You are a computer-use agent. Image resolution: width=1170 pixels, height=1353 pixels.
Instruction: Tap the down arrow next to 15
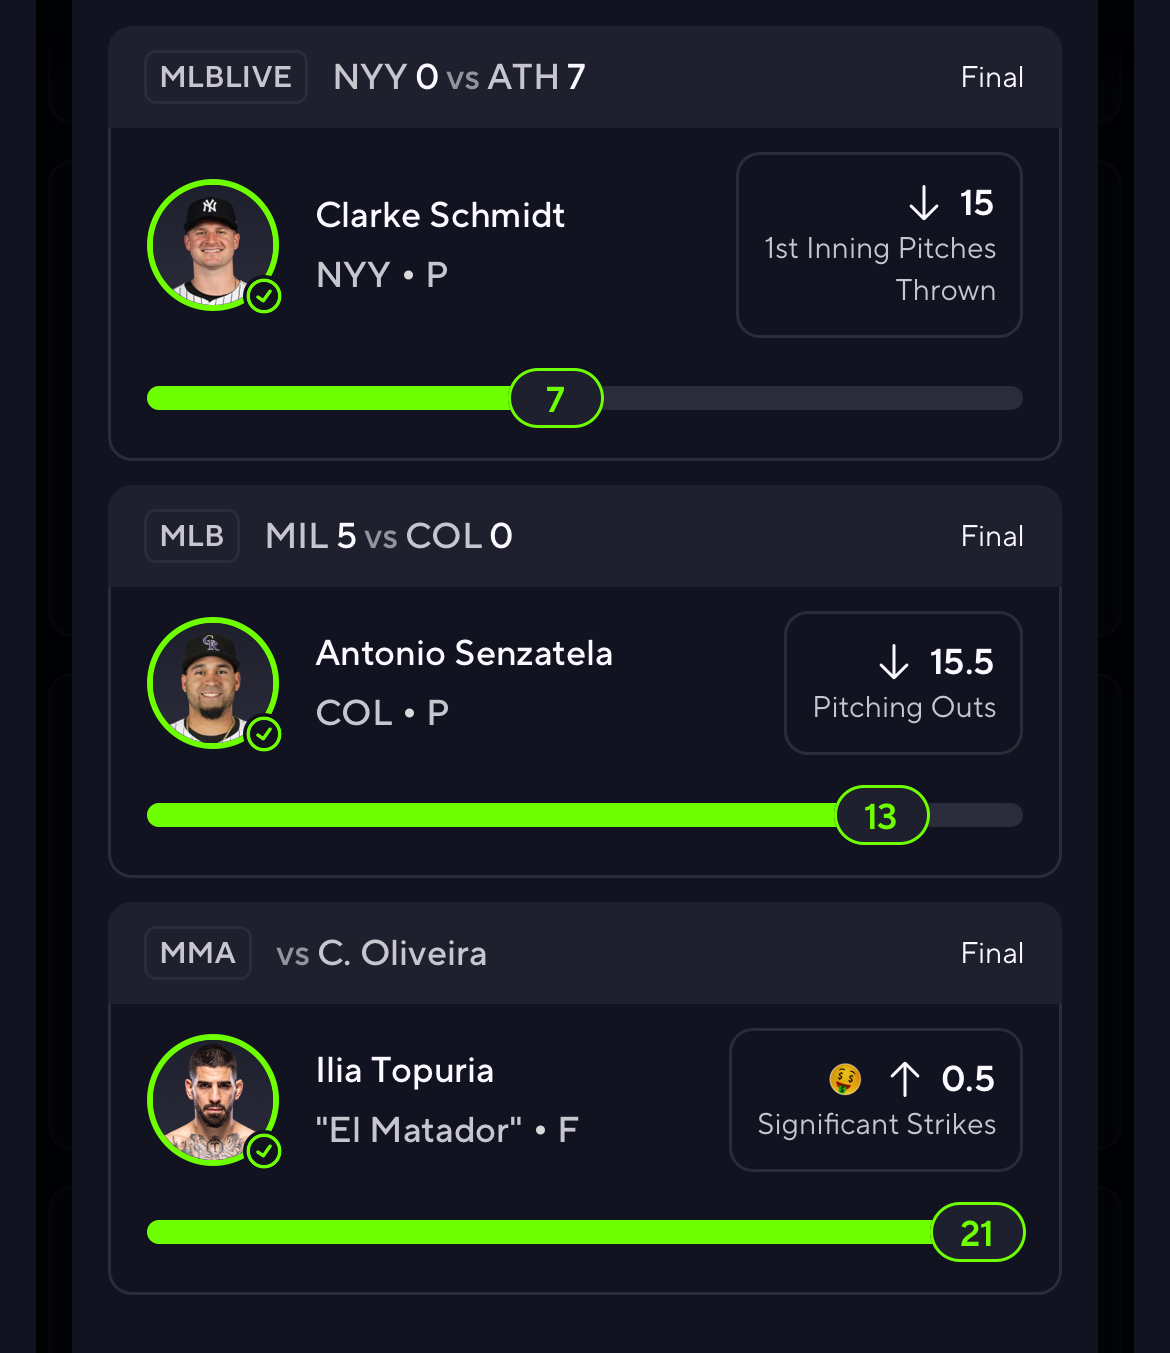click(924, 203)
